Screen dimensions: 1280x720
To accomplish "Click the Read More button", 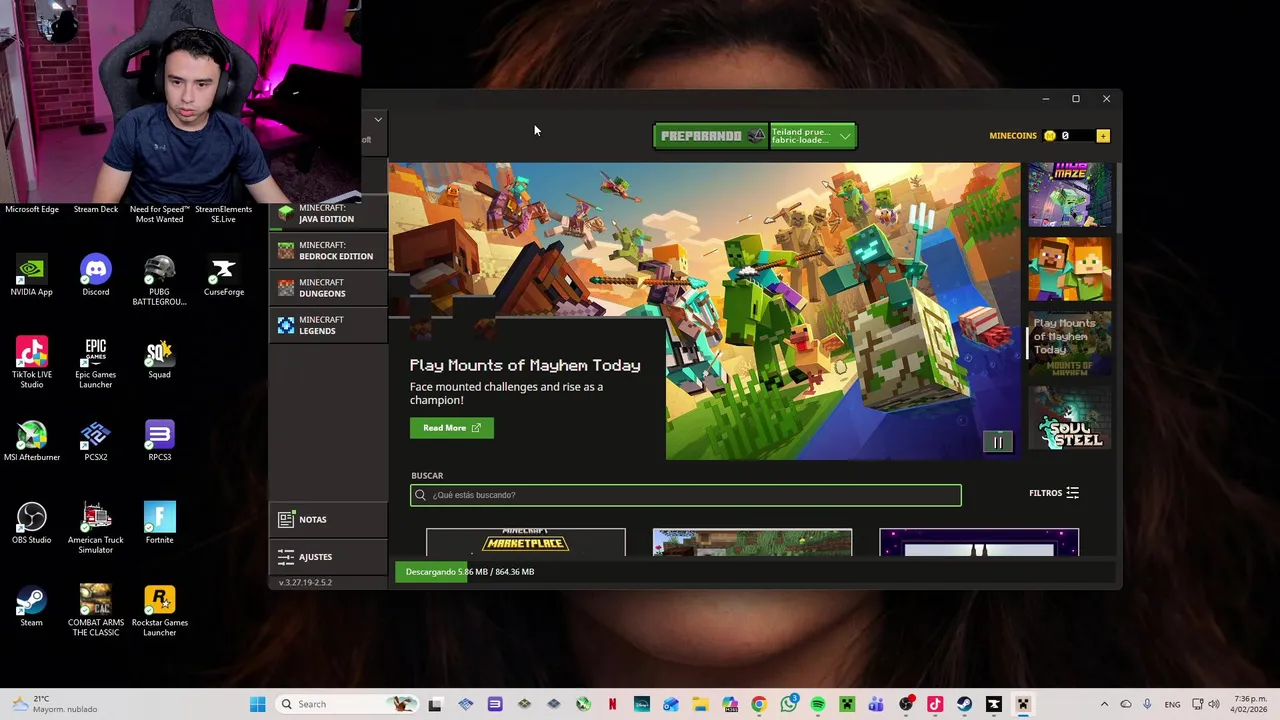I will (x=451, y=428).
